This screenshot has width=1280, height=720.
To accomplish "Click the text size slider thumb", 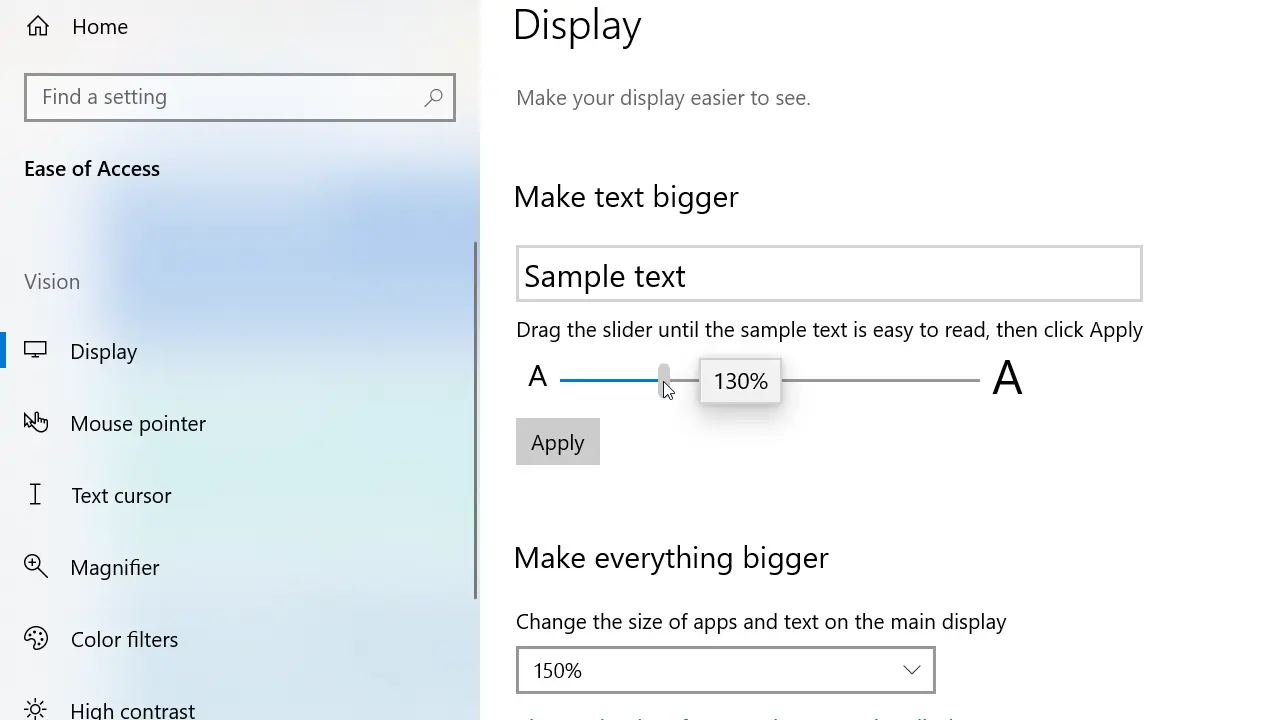I will click(664, 380).
